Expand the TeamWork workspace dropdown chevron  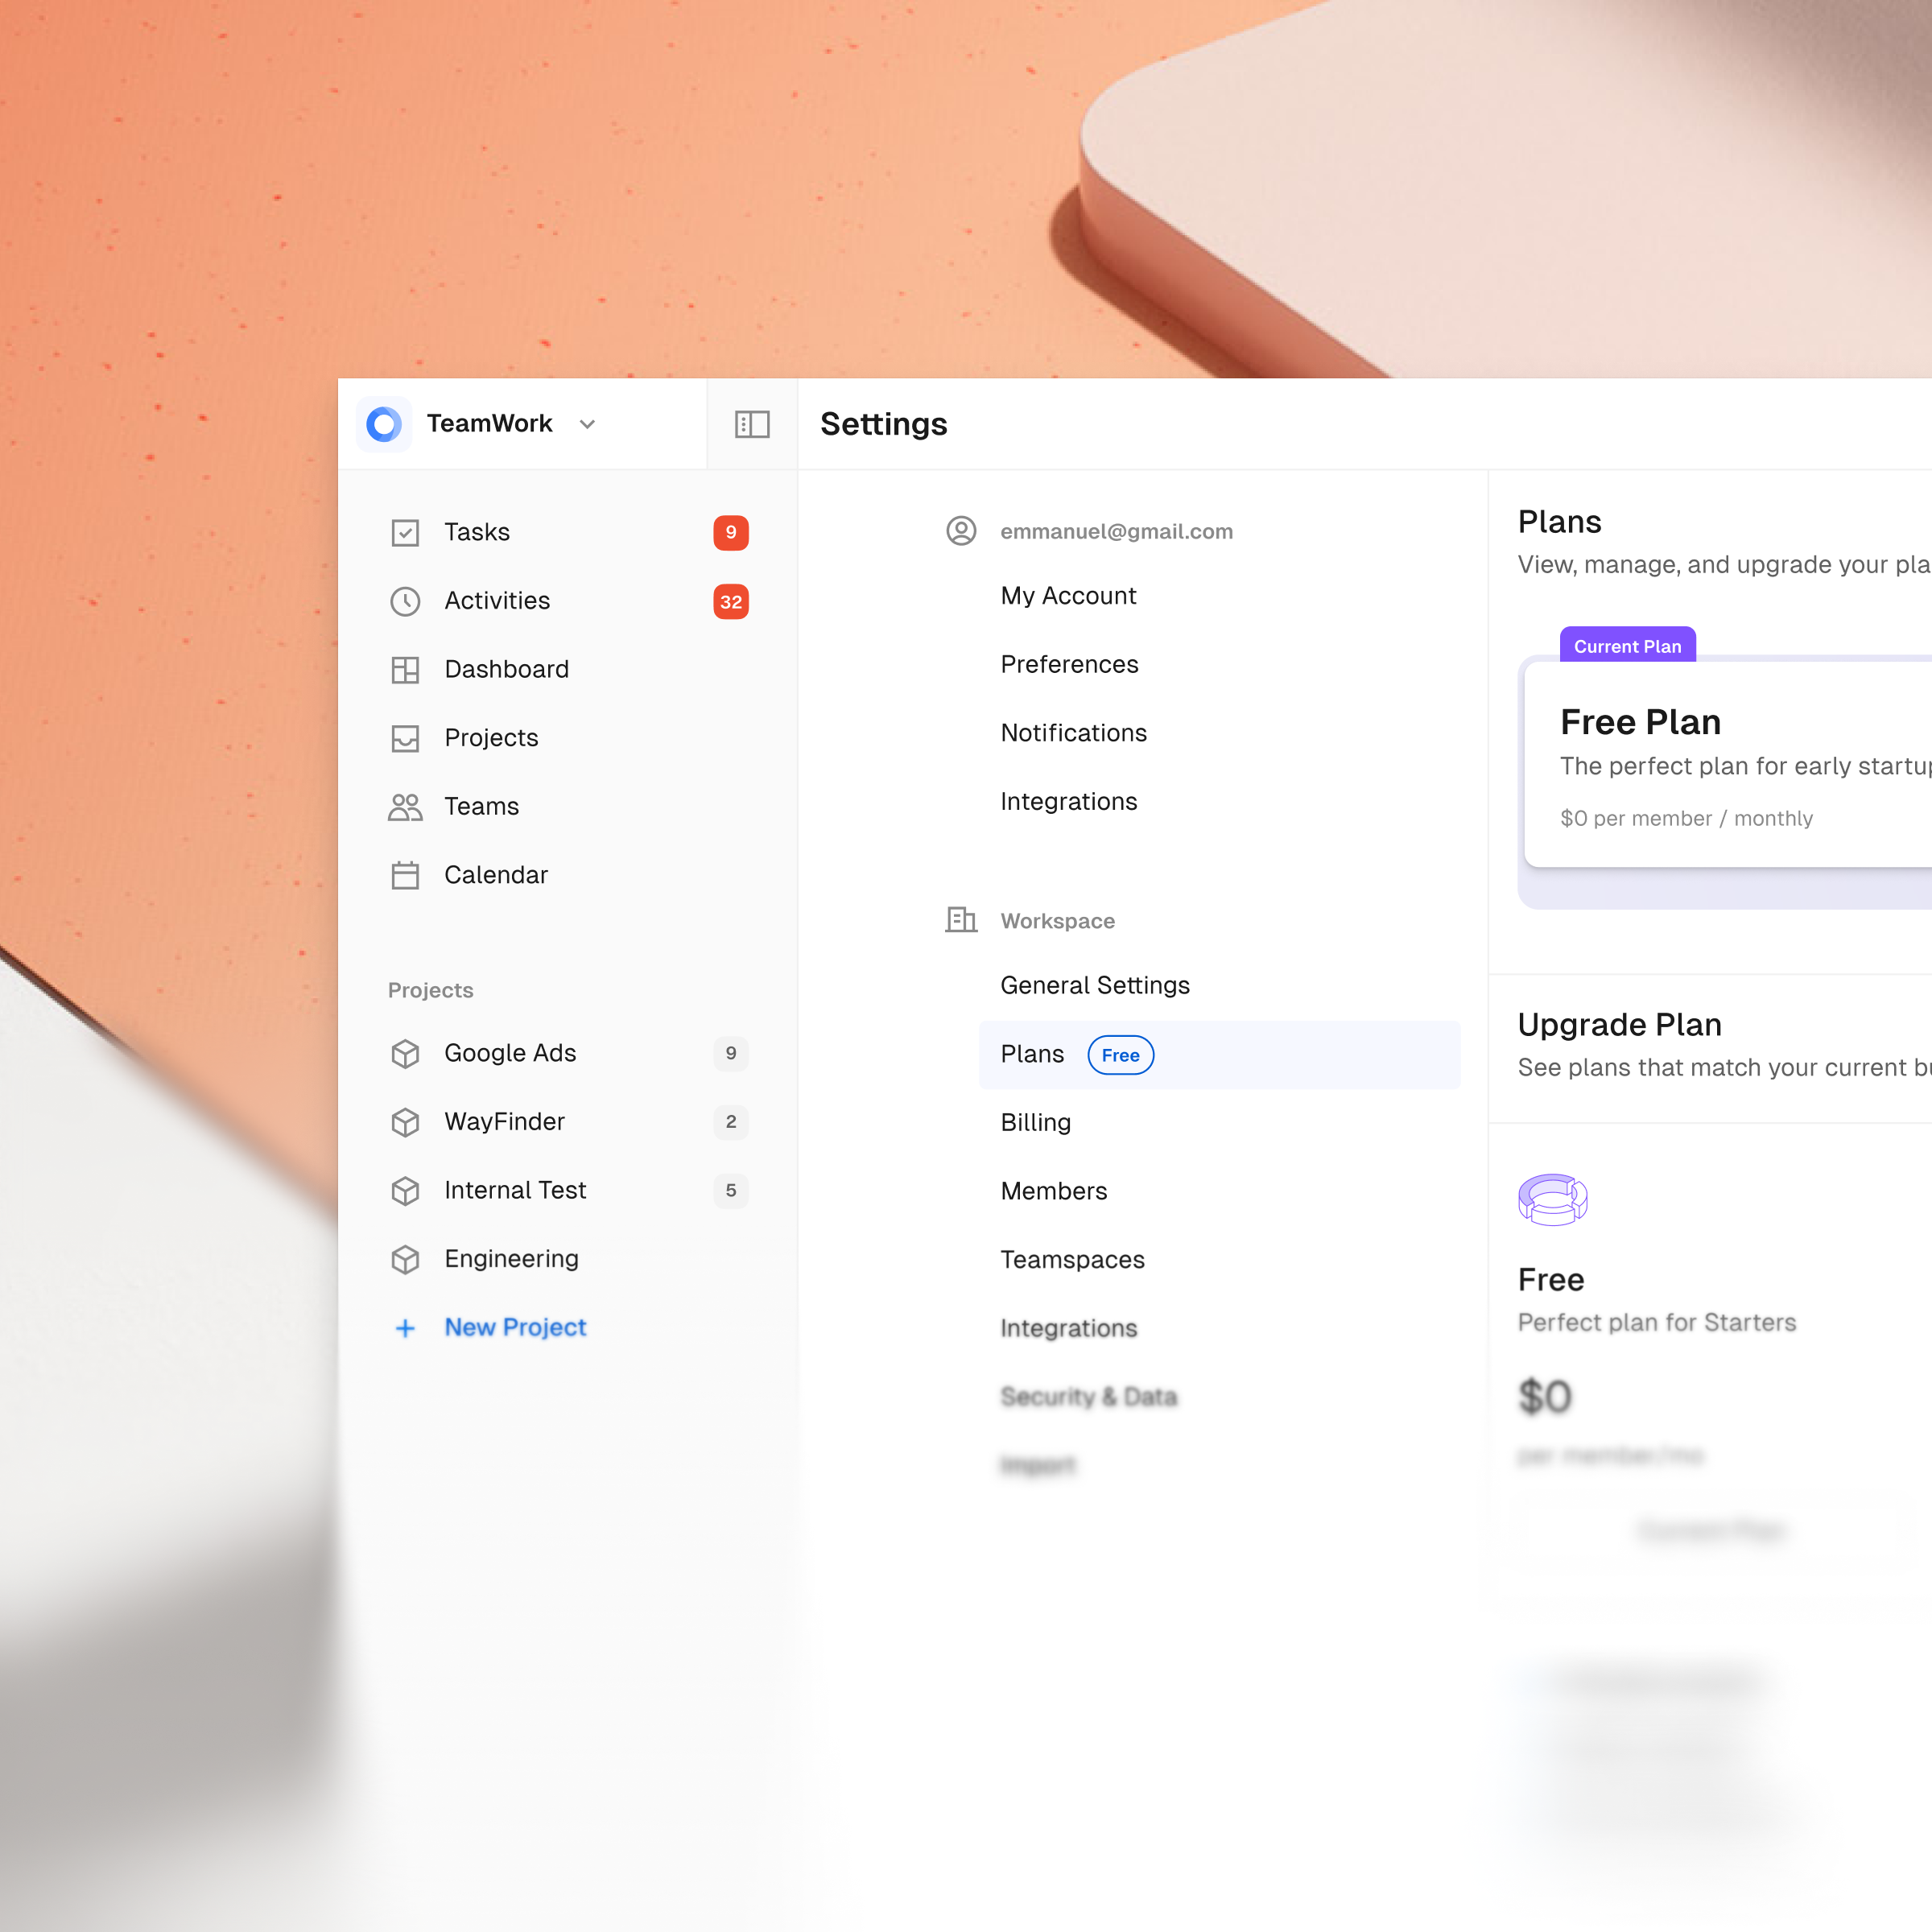(x=588, y=424)
